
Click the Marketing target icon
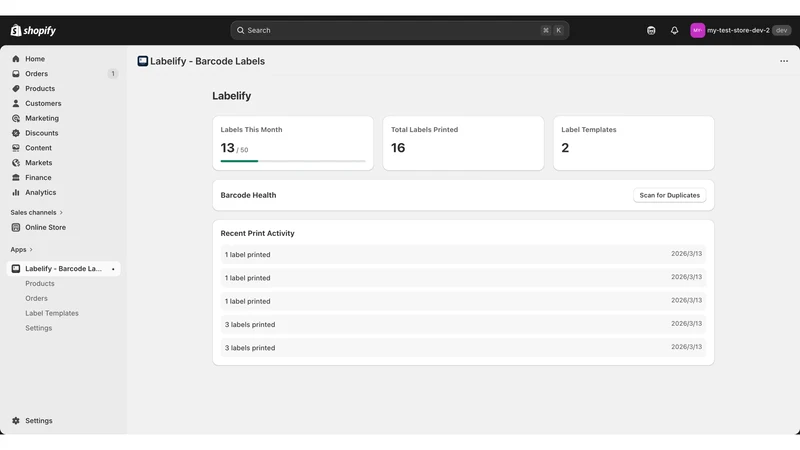point(16,118)
